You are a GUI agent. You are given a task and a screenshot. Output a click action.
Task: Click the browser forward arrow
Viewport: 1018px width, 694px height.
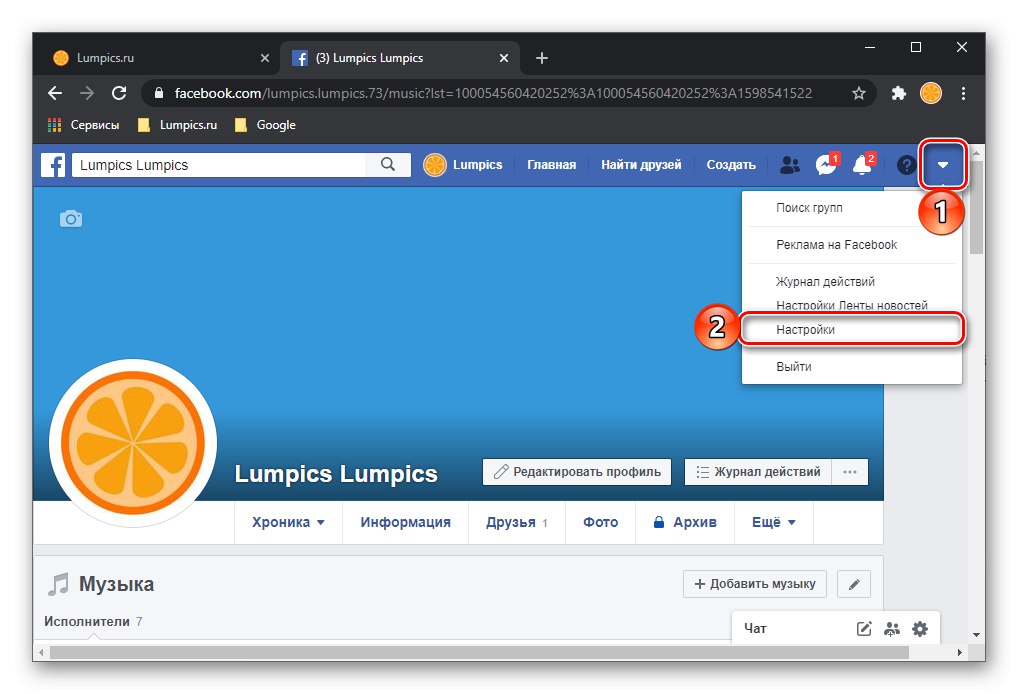point(86,93)
